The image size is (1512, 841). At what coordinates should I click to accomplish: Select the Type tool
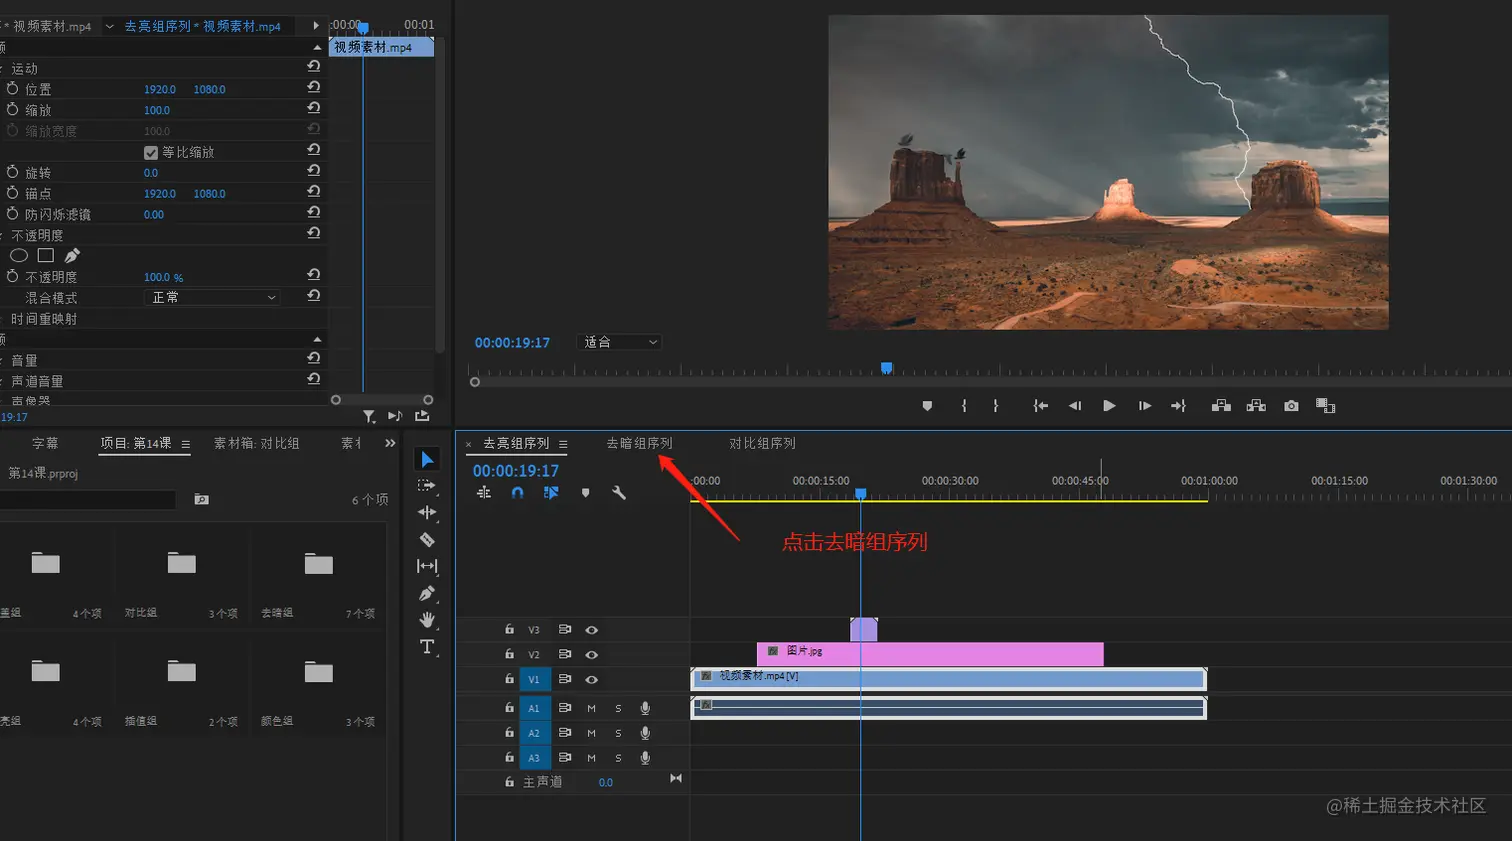427,647
